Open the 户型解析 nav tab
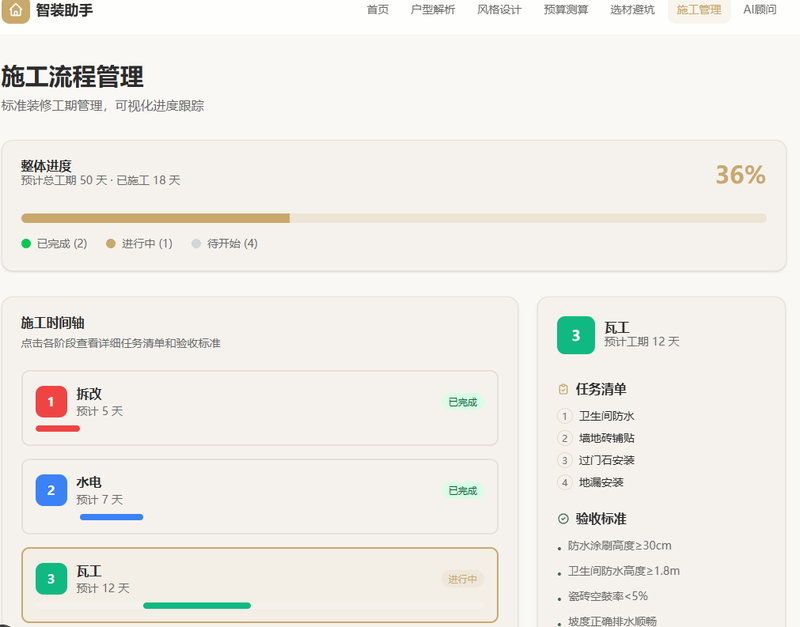 tap(433, 10)
